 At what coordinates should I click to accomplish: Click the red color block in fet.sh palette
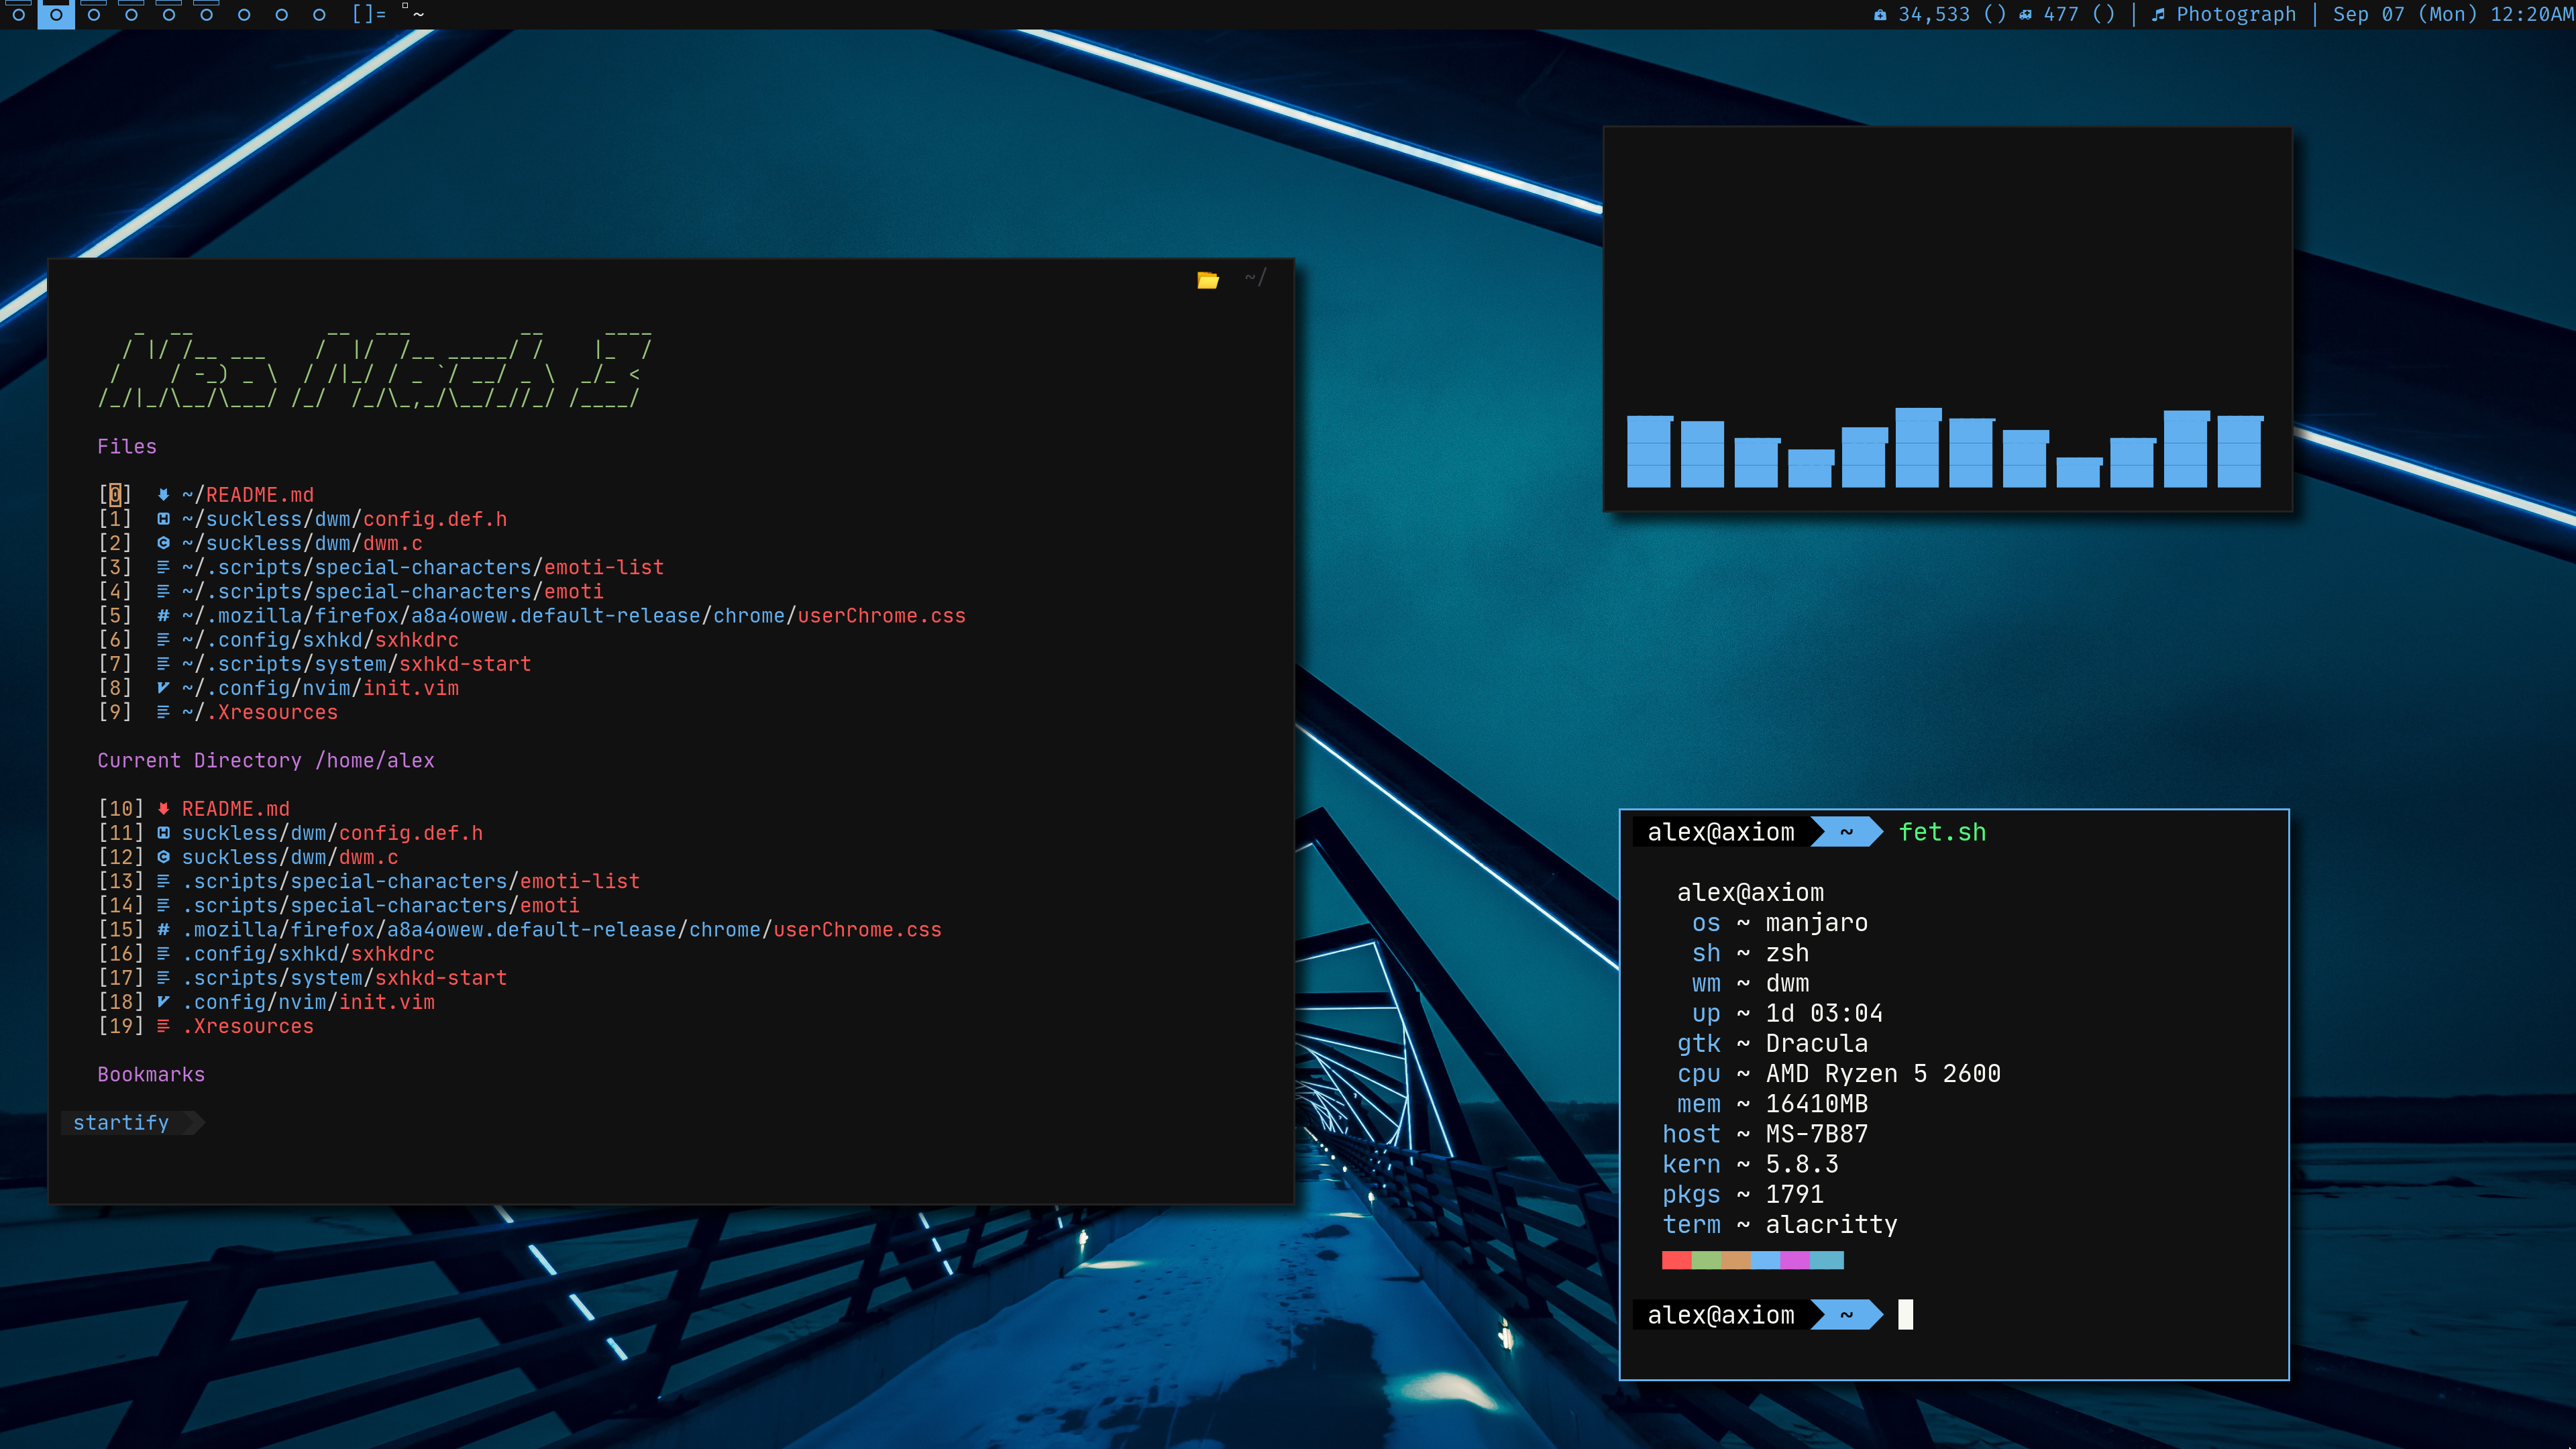1676,1260
